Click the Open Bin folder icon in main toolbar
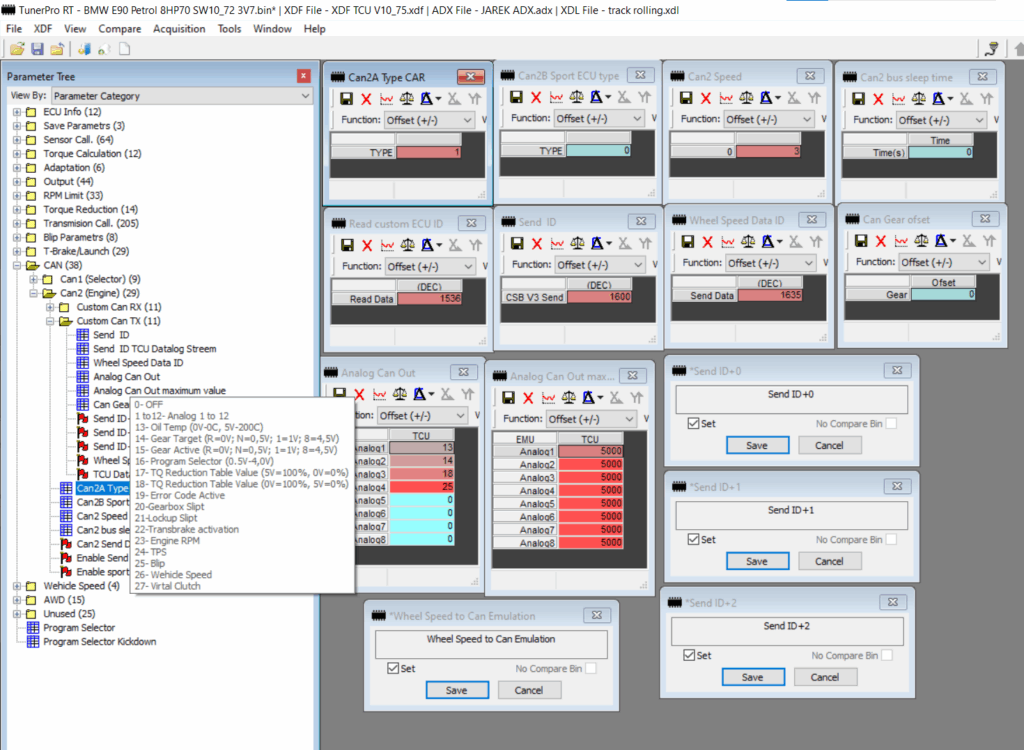 pyautogui.click(x=17, y=49)
